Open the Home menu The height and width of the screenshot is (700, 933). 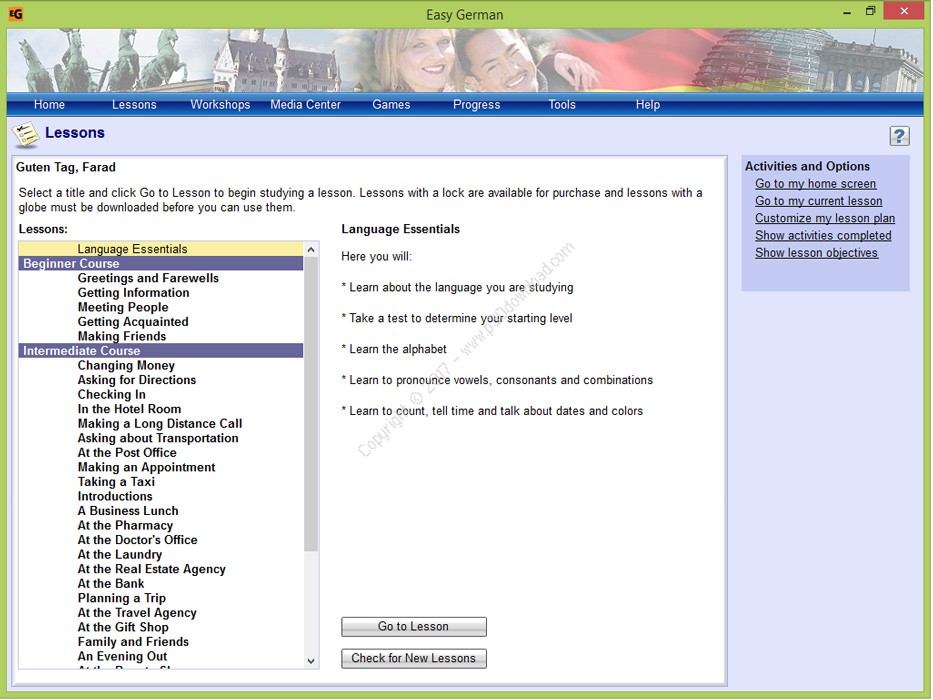(x=49, y=105)
